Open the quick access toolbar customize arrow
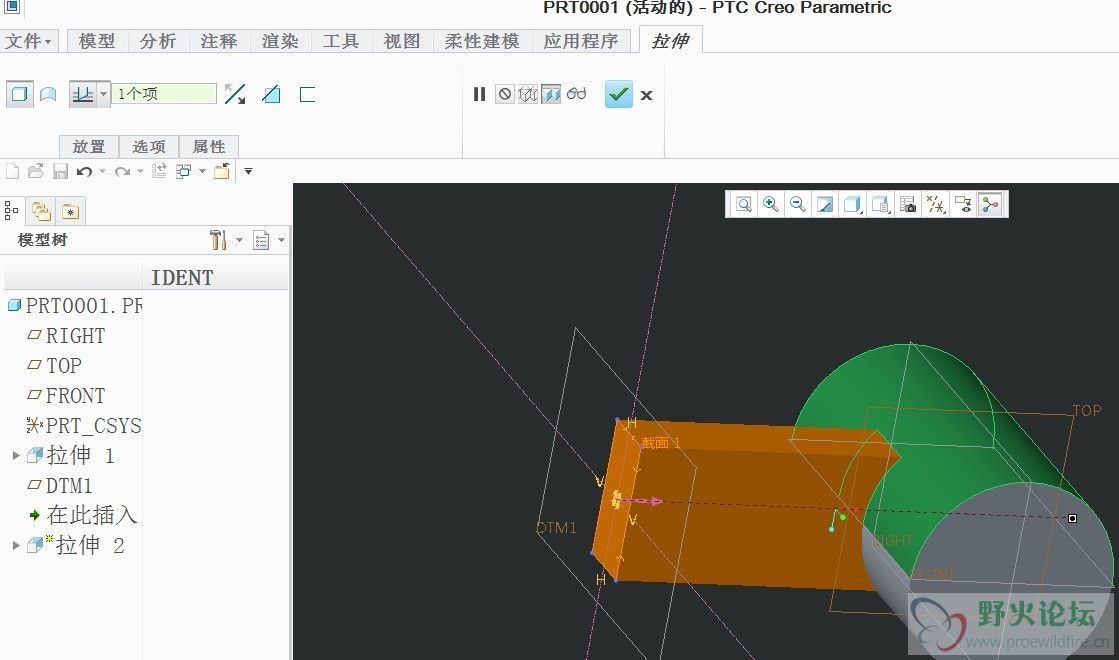 (x=248, y=171)
